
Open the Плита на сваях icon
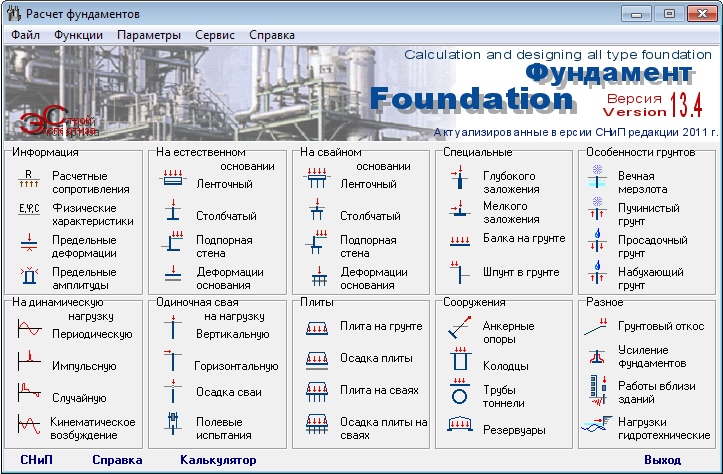(x=317, y=392)
